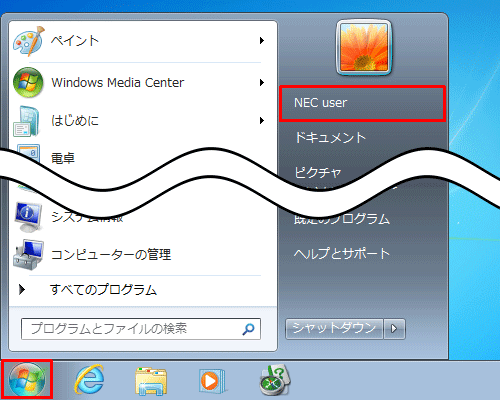Click the user account flower picture
The image size is (500, 400).
coord(364,47)
